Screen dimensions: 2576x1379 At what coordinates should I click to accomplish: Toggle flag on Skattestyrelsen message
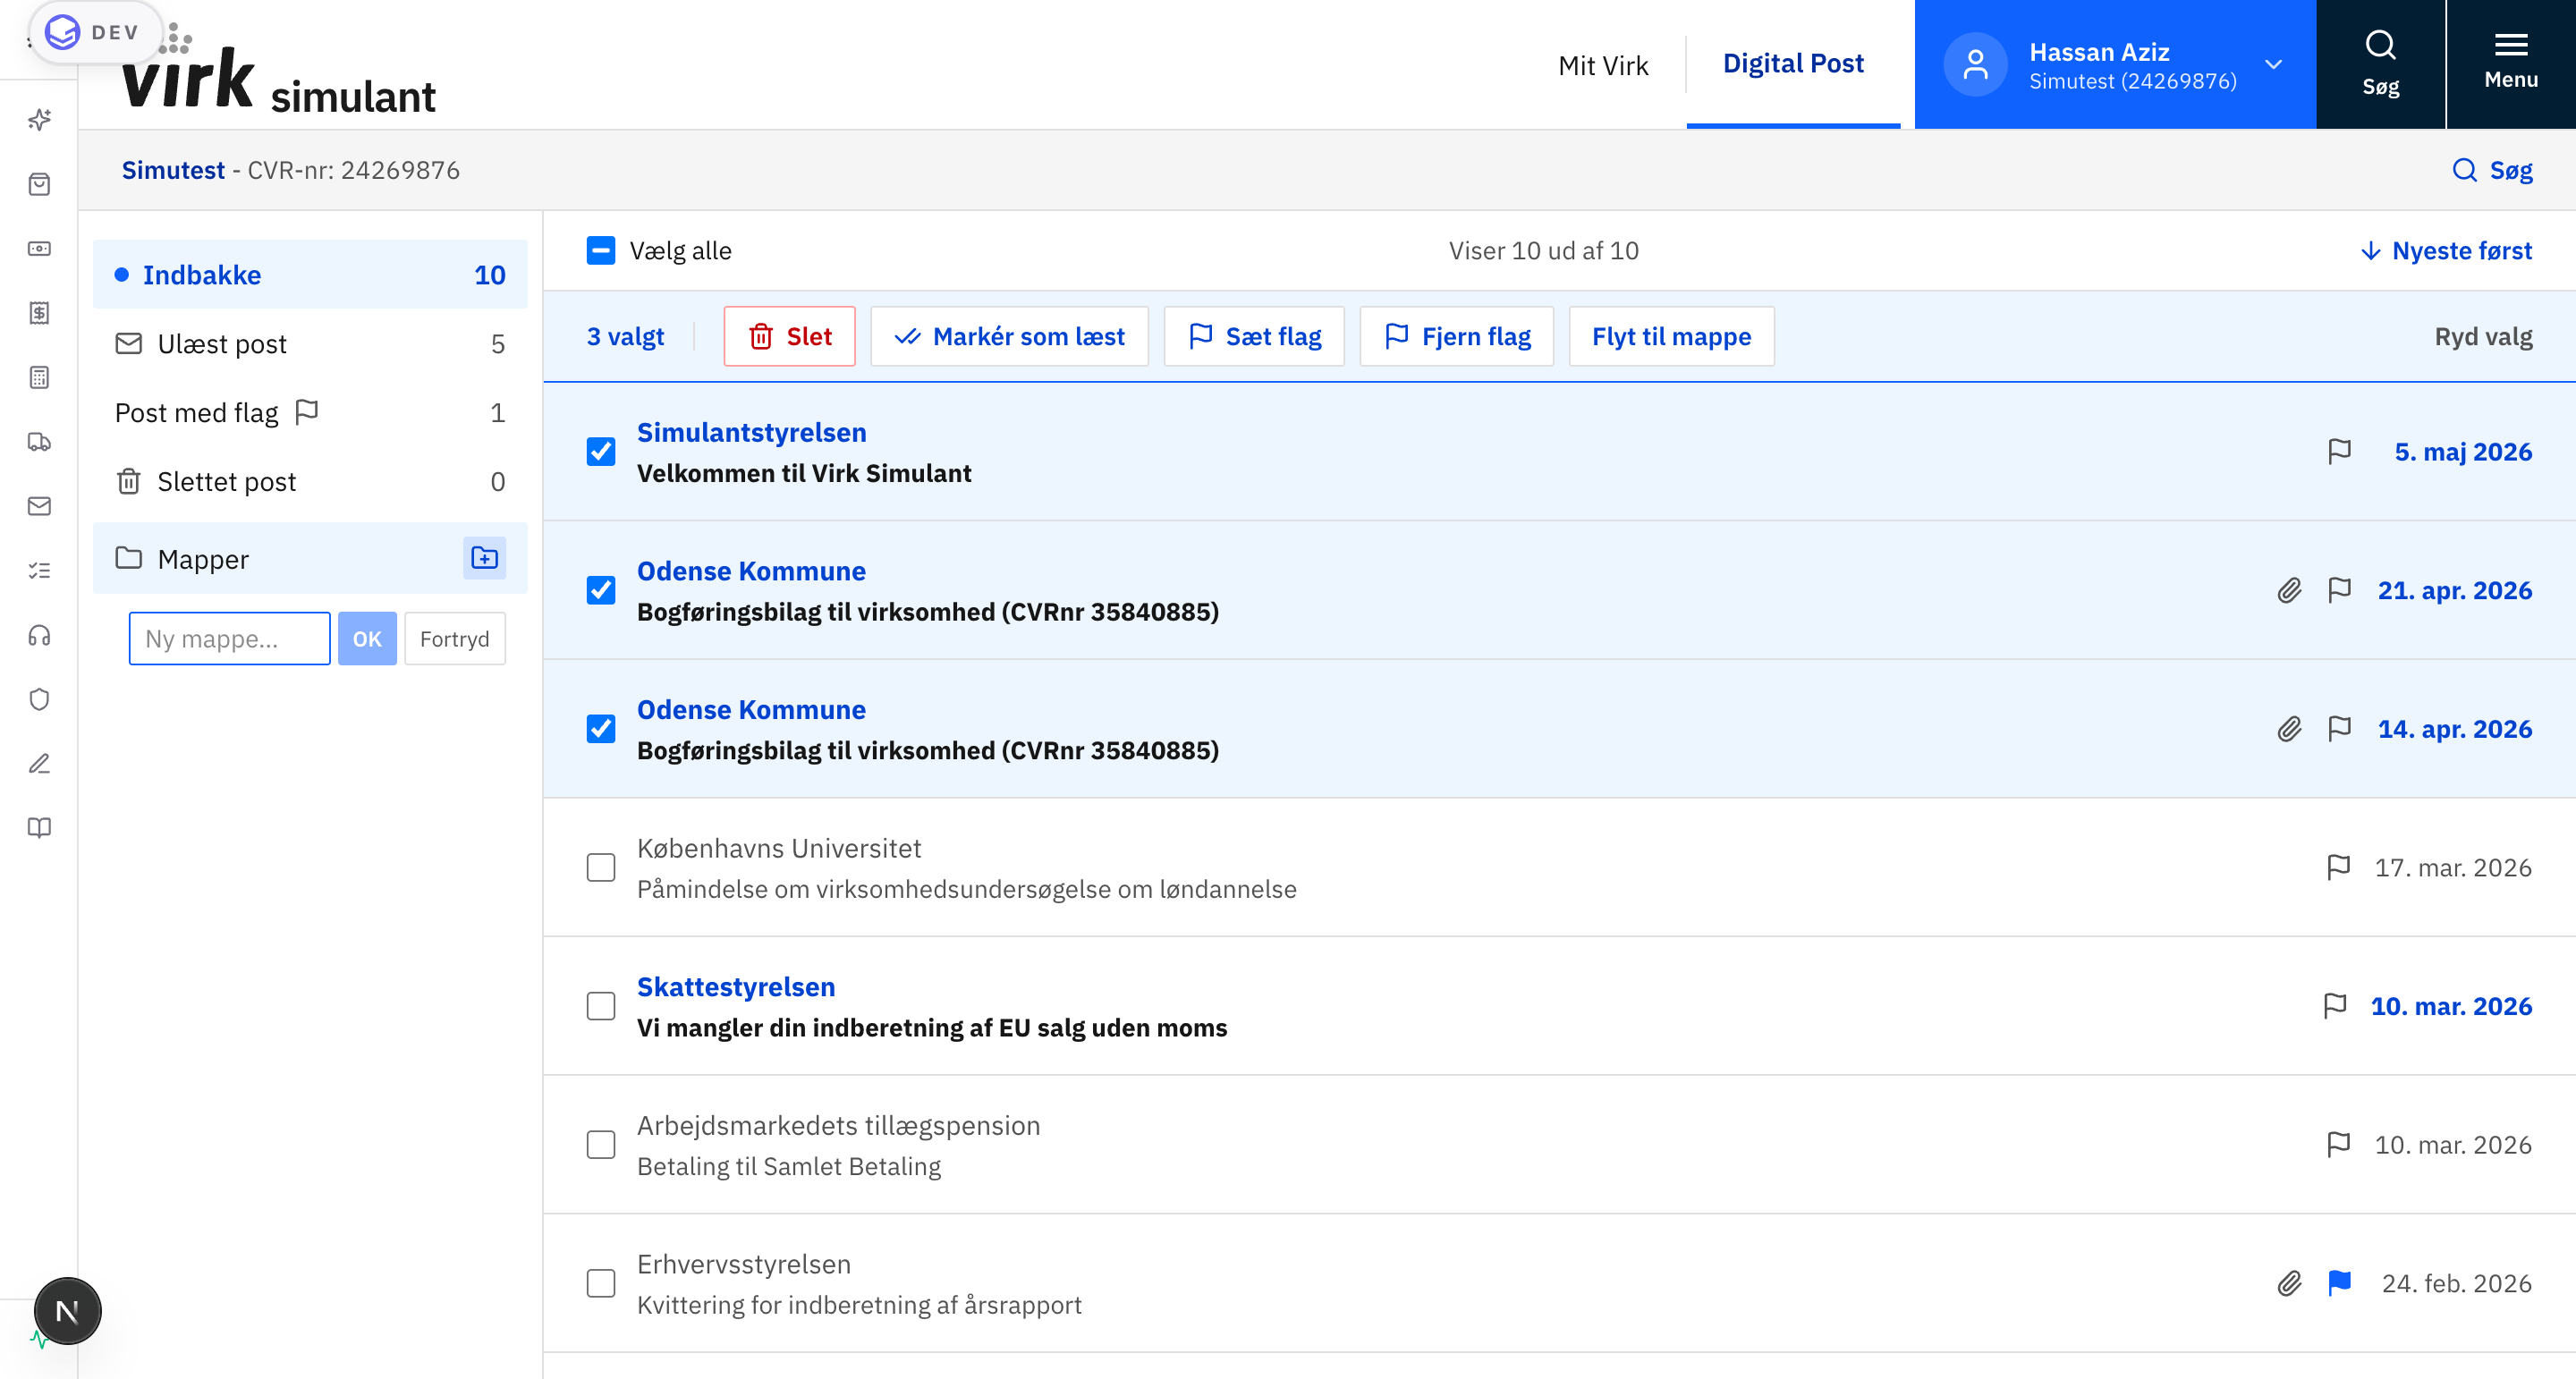pos(2334,1006)
